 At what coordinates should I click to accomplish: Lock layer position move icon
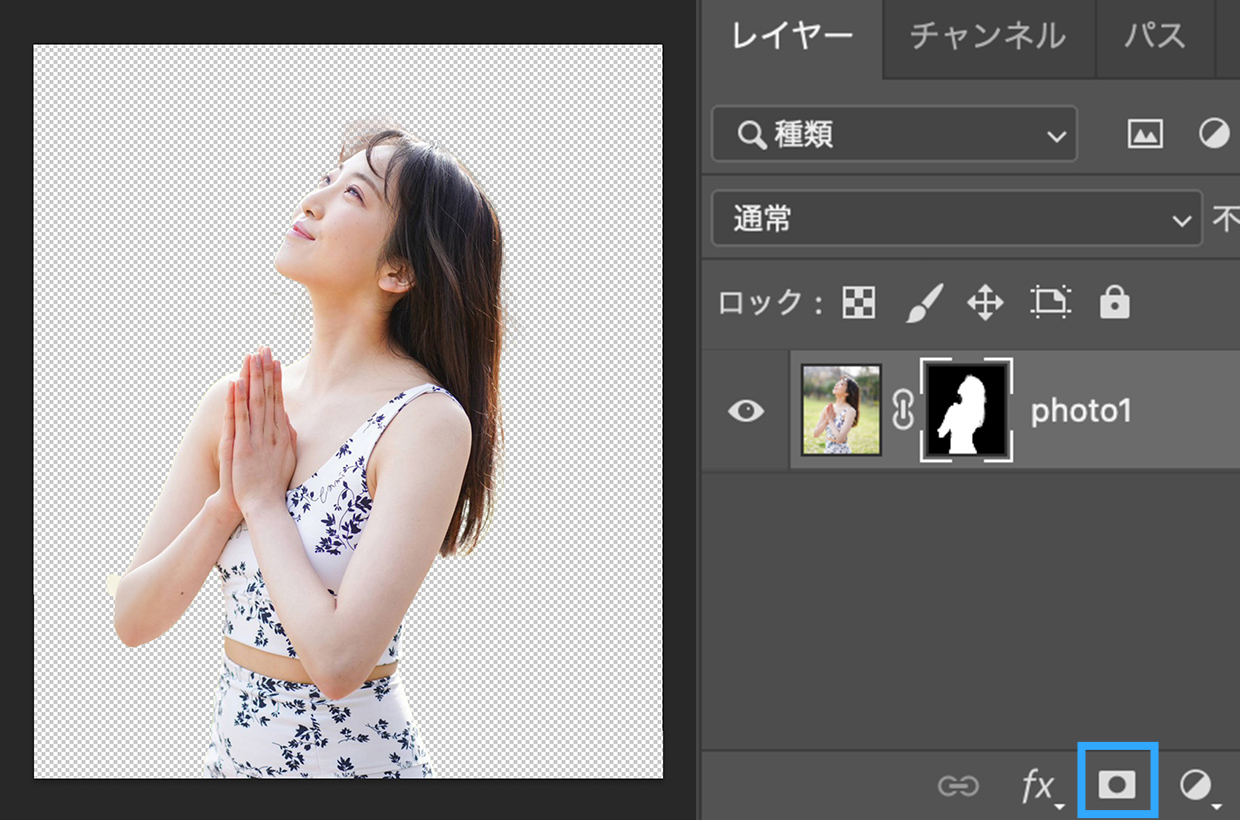pyautogui.click(x=985, y=302)
